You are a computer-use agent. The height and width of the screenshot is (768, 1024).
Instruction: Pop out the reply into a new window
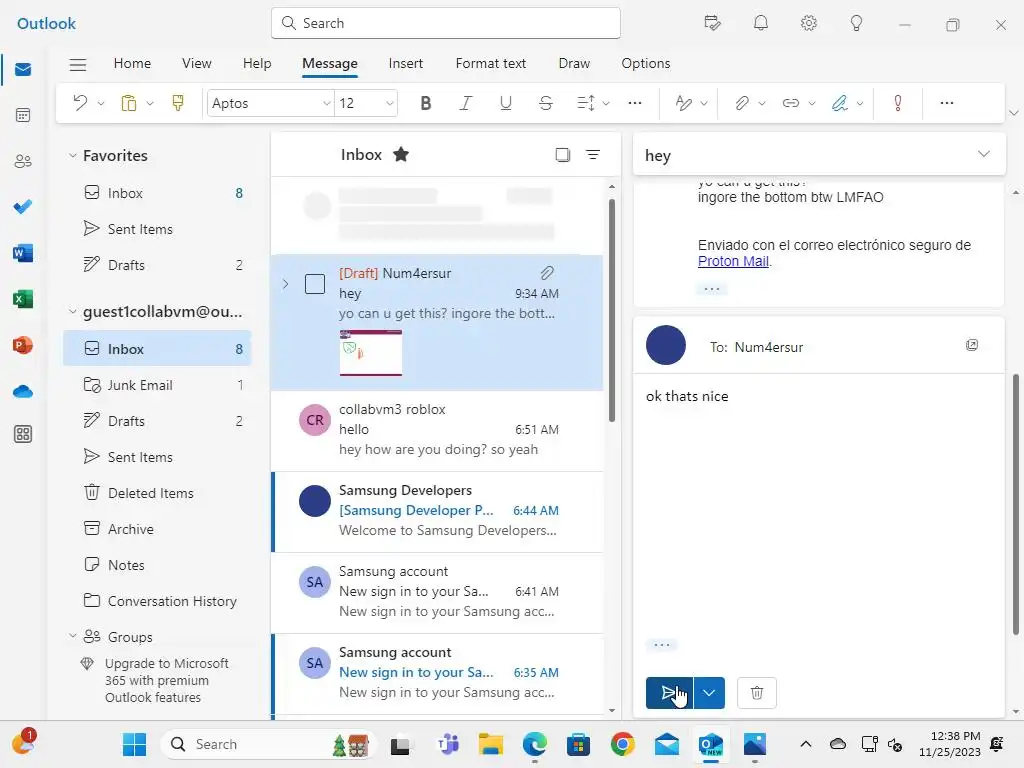point(972,345)
